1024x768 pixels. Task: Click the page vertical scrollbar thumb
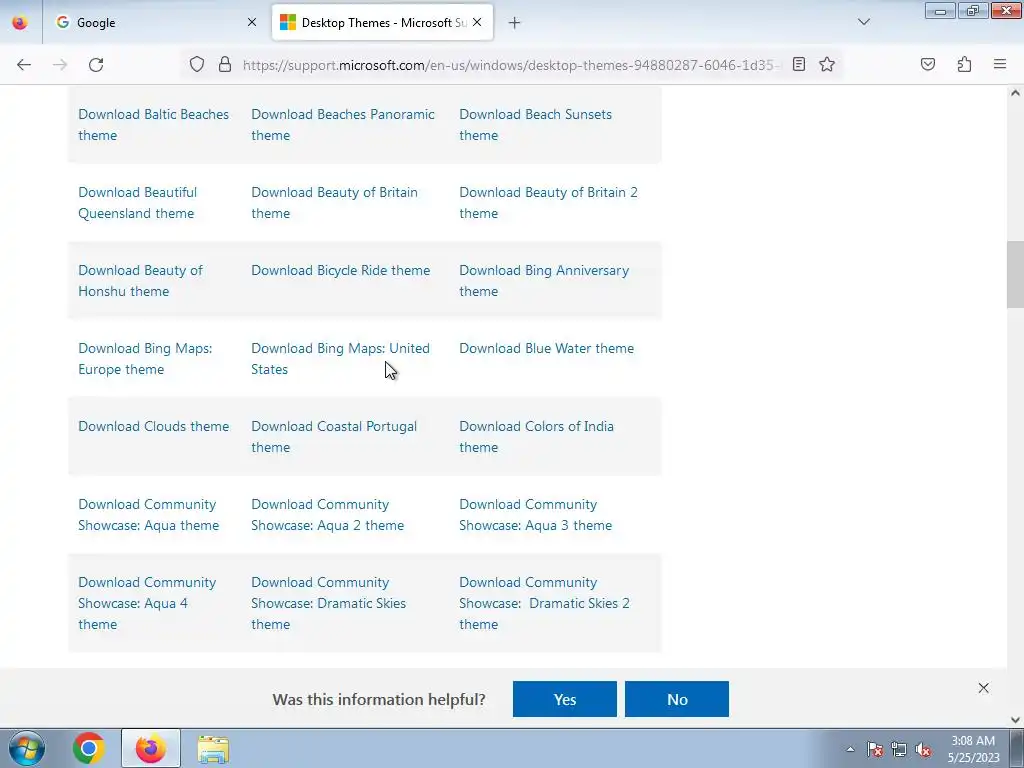coord(1015,274)
